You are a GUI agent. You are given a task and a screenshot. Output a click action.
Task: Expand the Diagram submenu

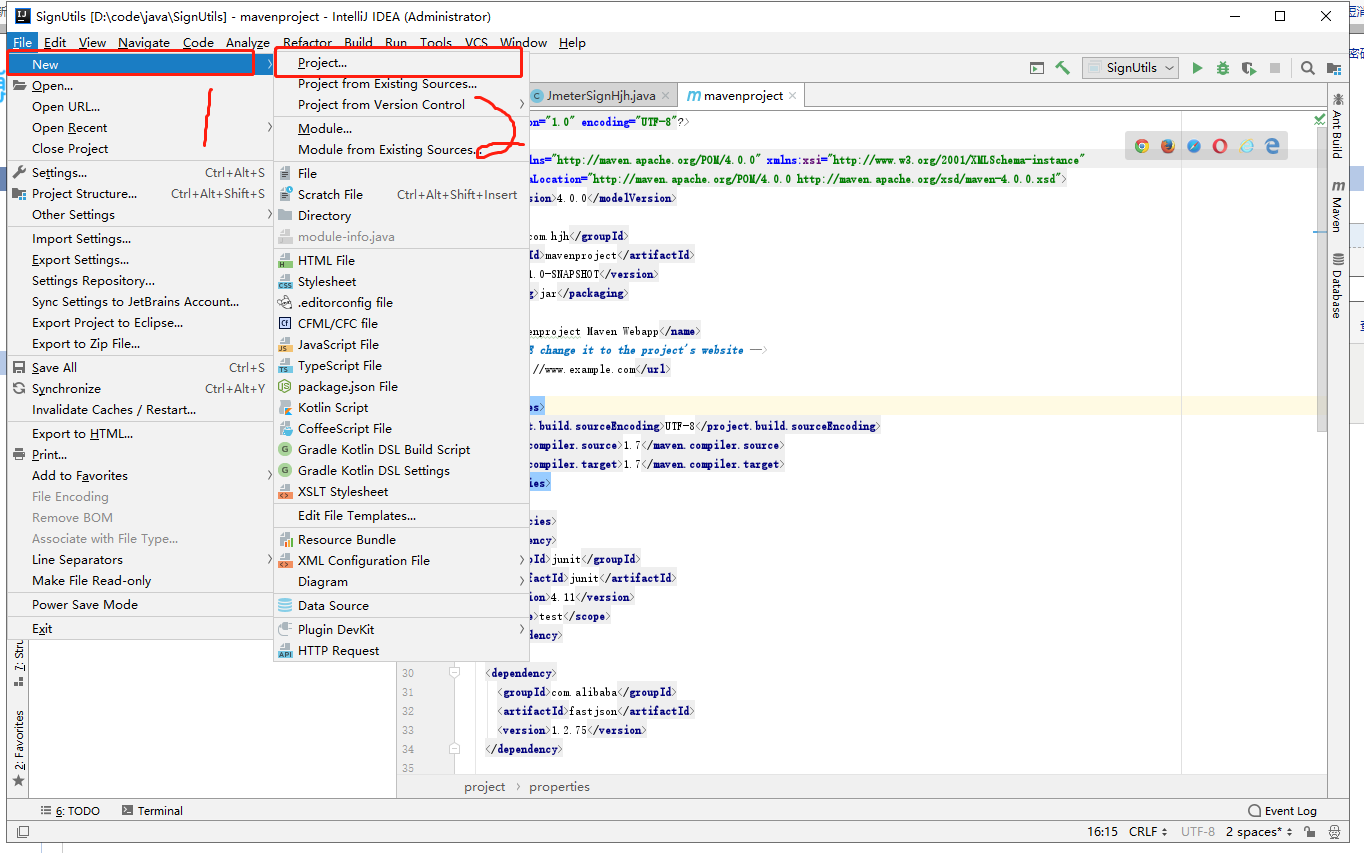pyautogui.click(x=400, y=582)
